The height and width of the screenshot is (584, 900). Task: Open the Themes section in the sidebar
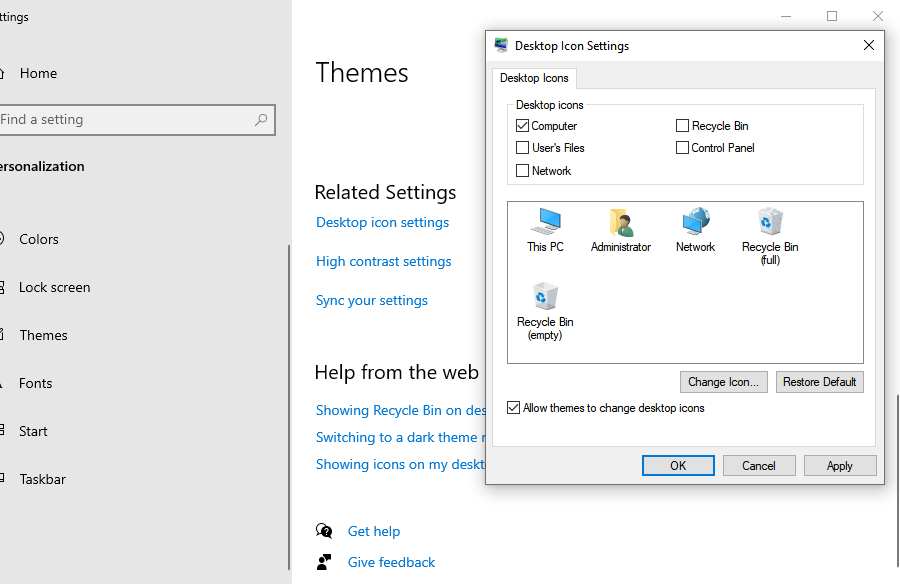coord(42,335)
